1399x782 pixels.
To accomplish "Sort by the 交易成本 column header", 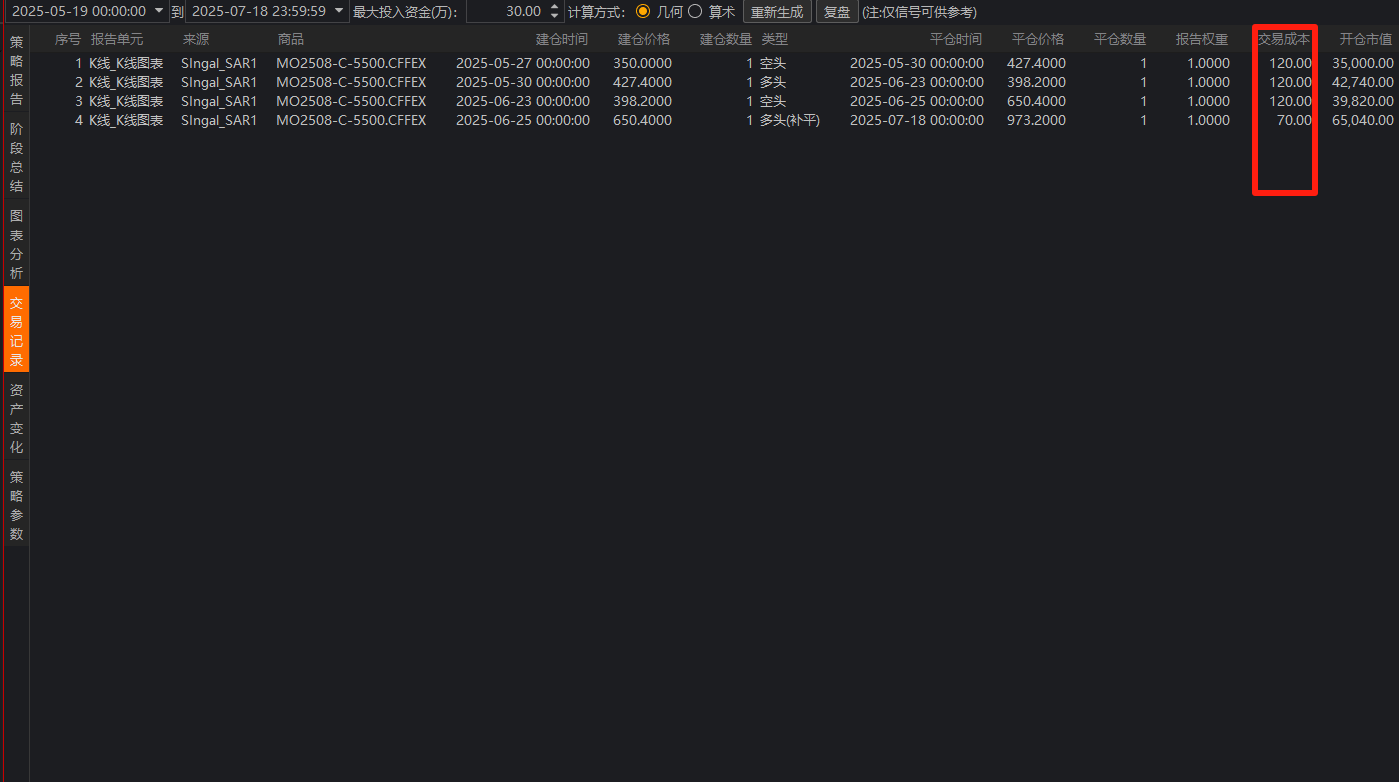I will (x=1284, y=39).
